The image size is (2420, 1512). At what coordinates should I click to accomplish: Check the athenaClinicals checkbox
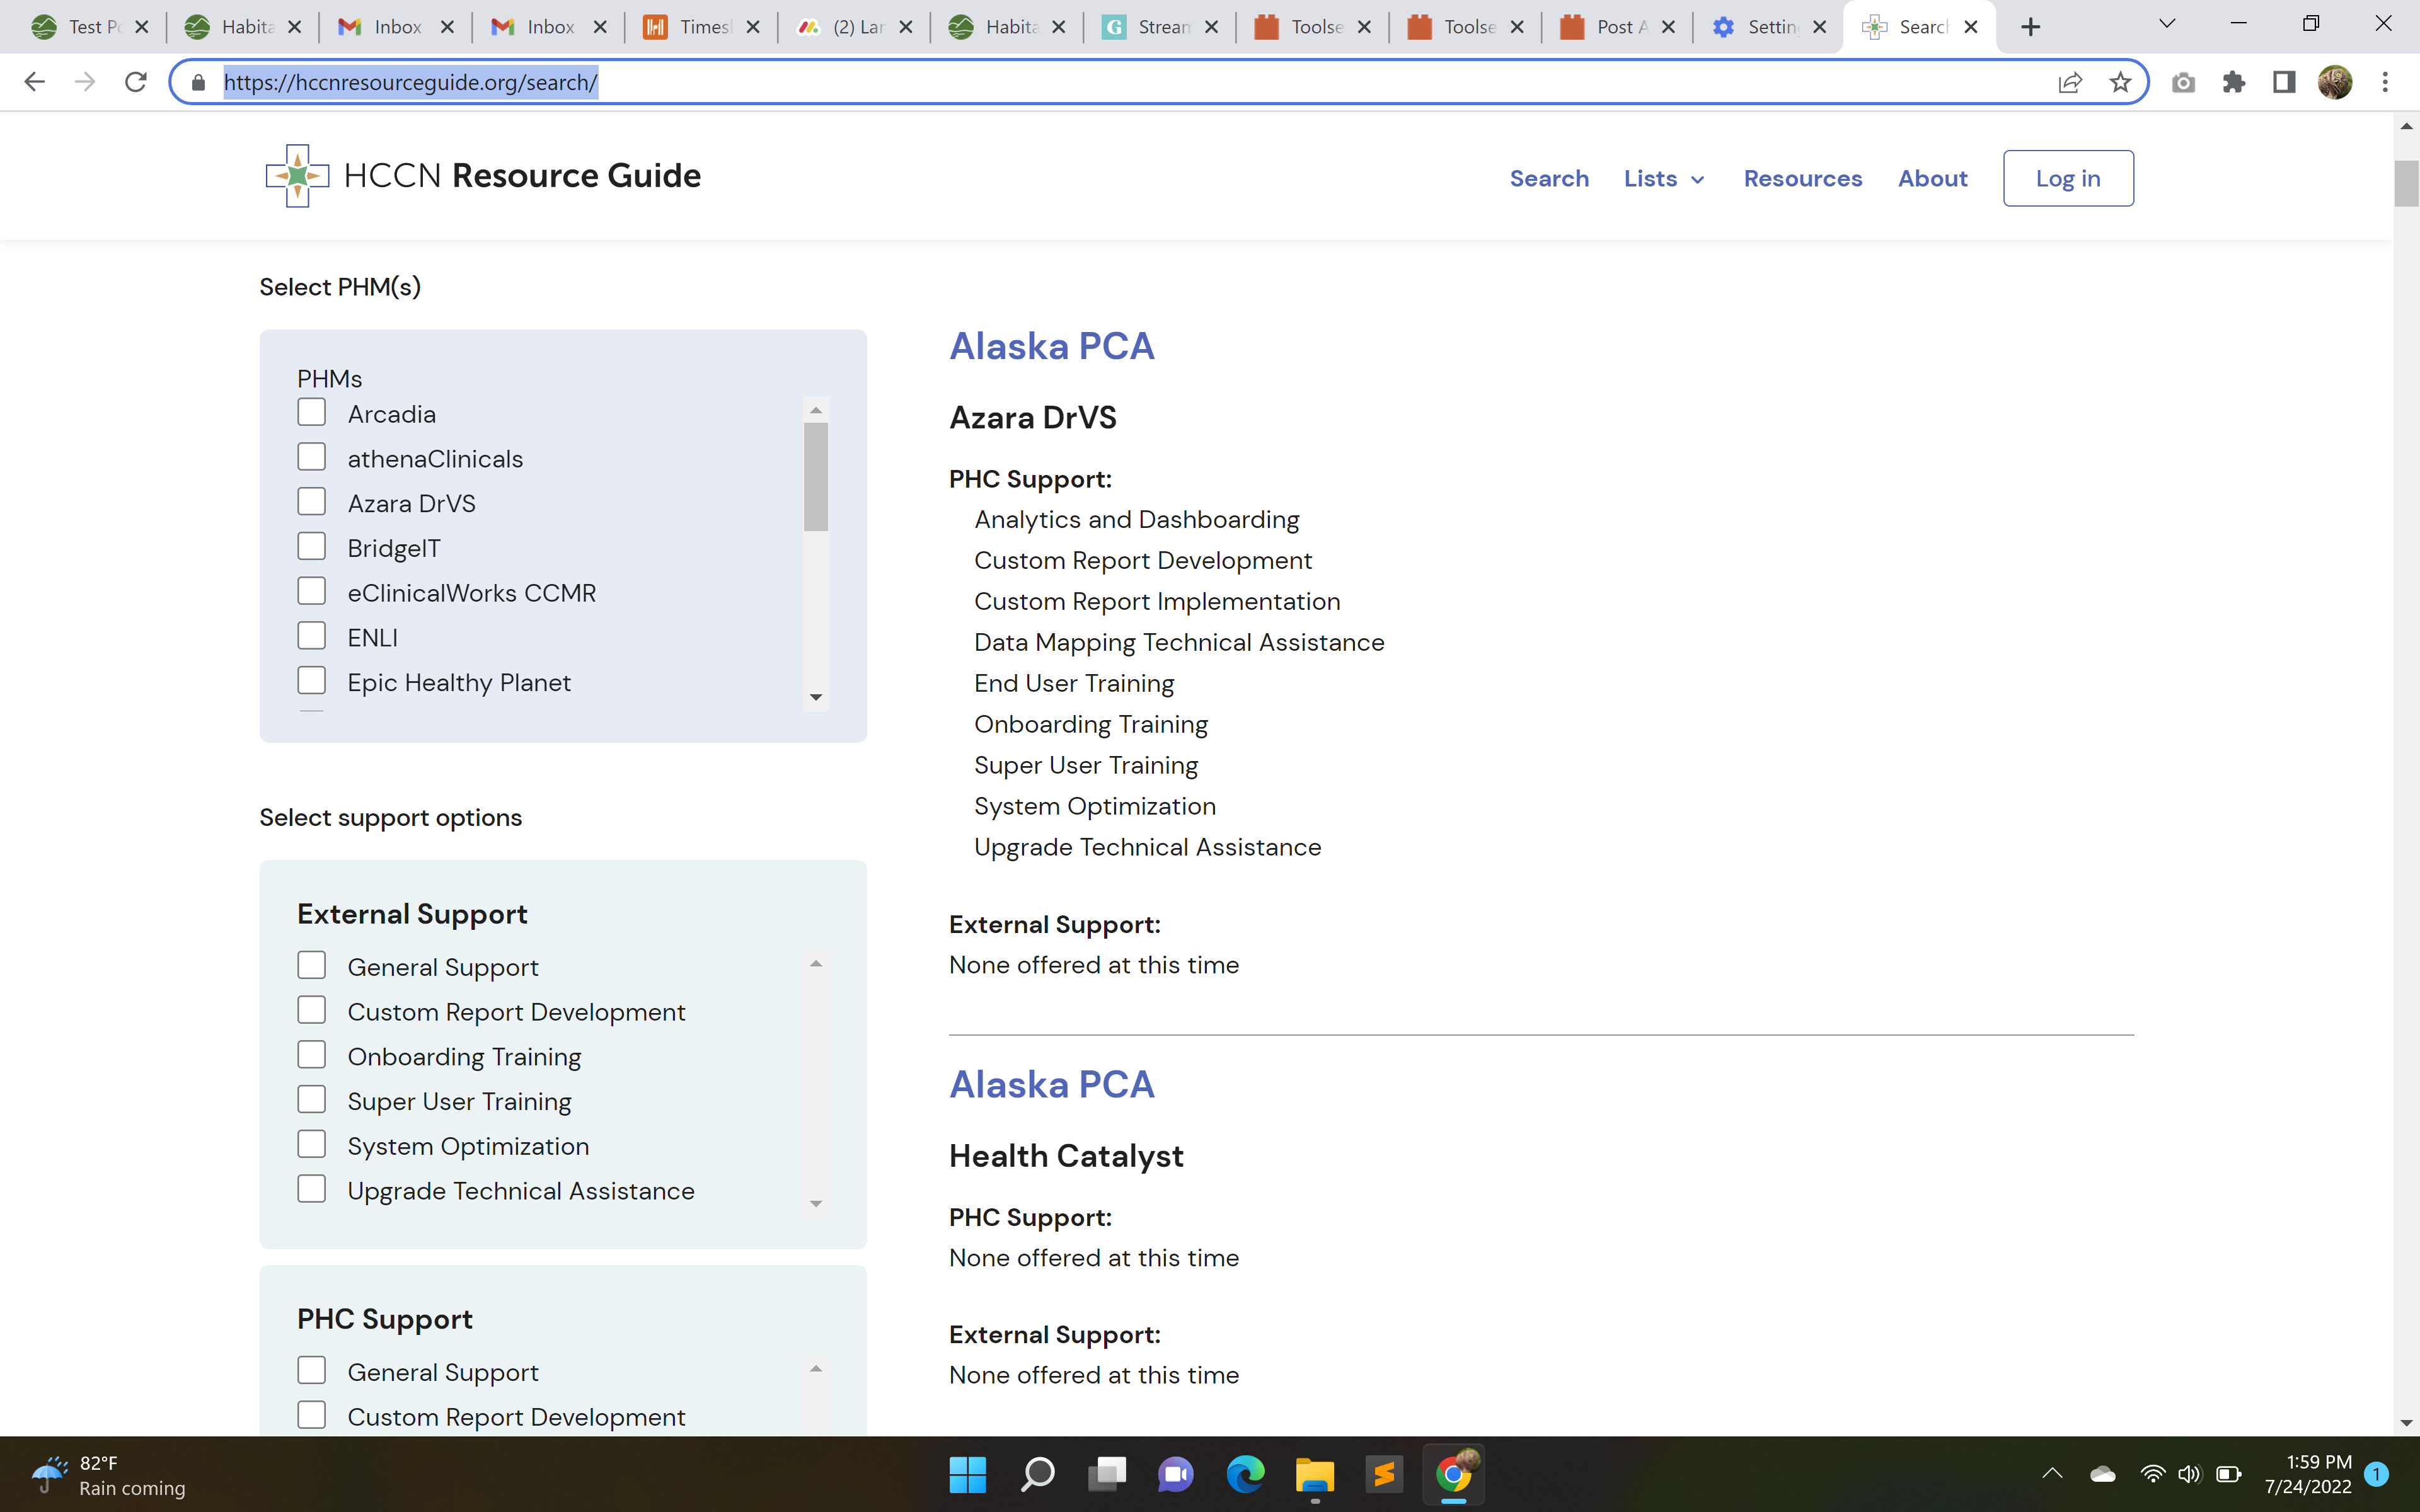(x=312, y=457)
